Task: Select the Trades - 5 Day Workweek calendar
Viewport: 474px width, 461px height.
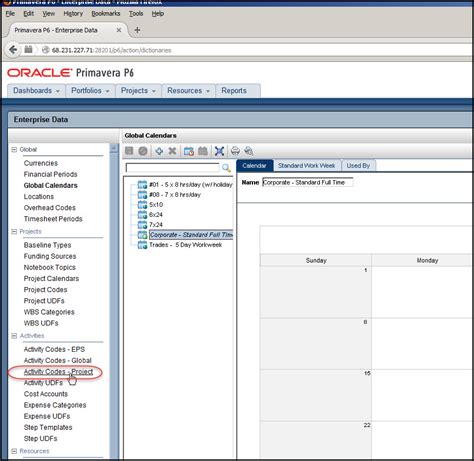Action: (x=185, y=245)
